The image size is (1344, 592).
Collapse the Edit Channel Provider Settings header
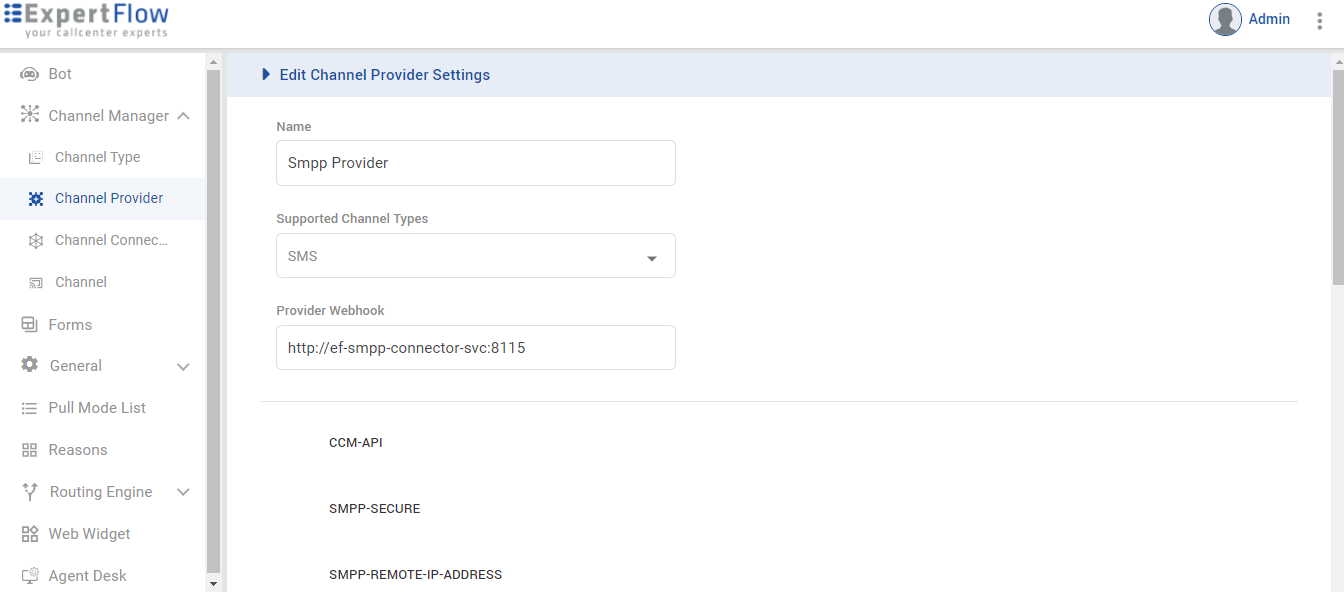[265, 74]
